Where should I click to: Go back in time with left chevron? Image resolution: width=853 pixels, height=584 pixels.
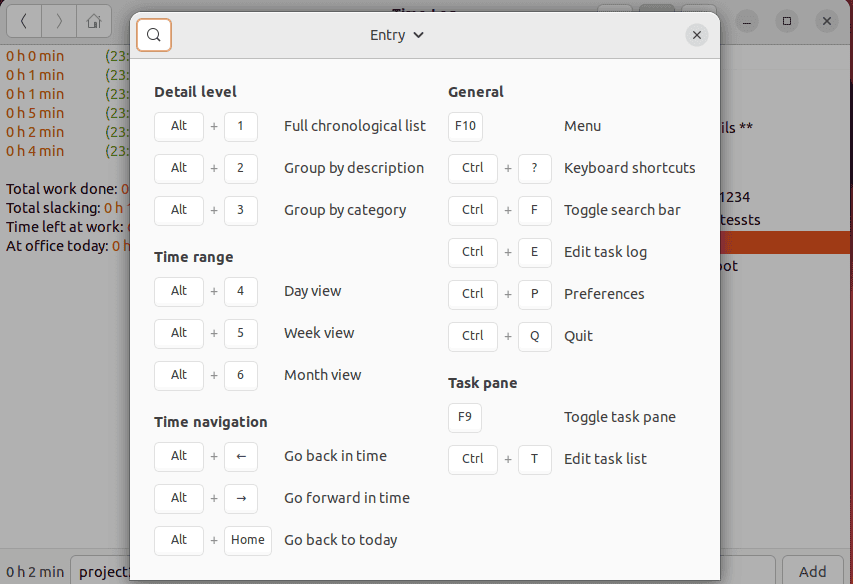coord(24,20)
